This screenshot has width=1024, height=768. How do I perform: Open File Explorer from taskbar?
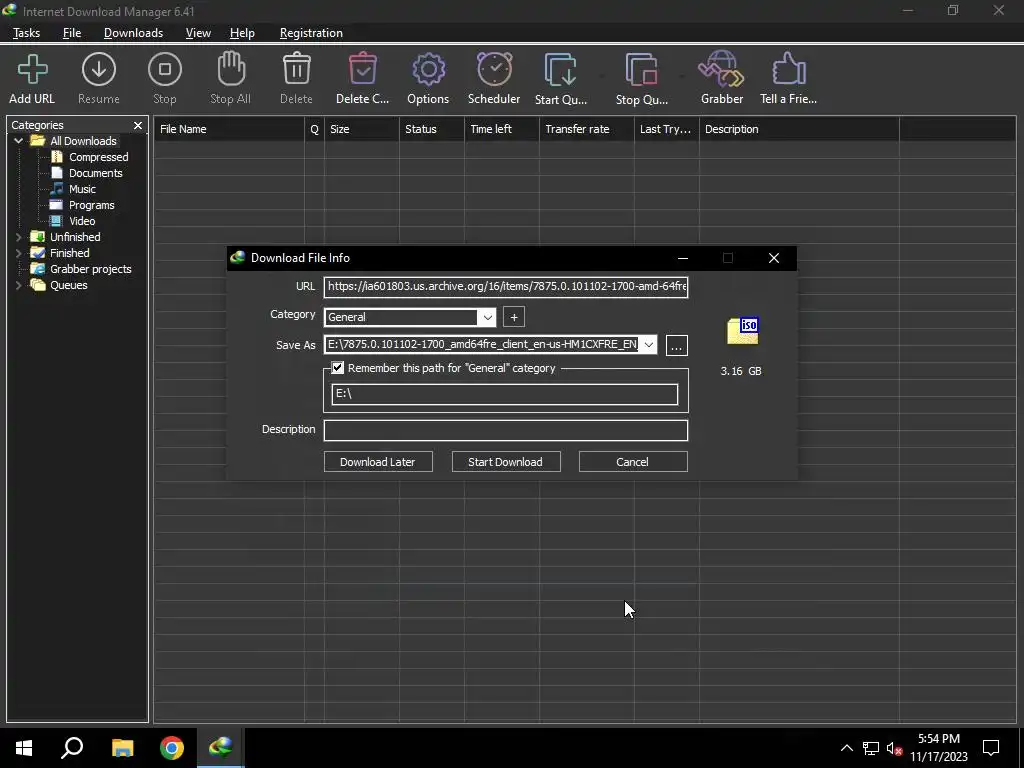pos(122,748)
